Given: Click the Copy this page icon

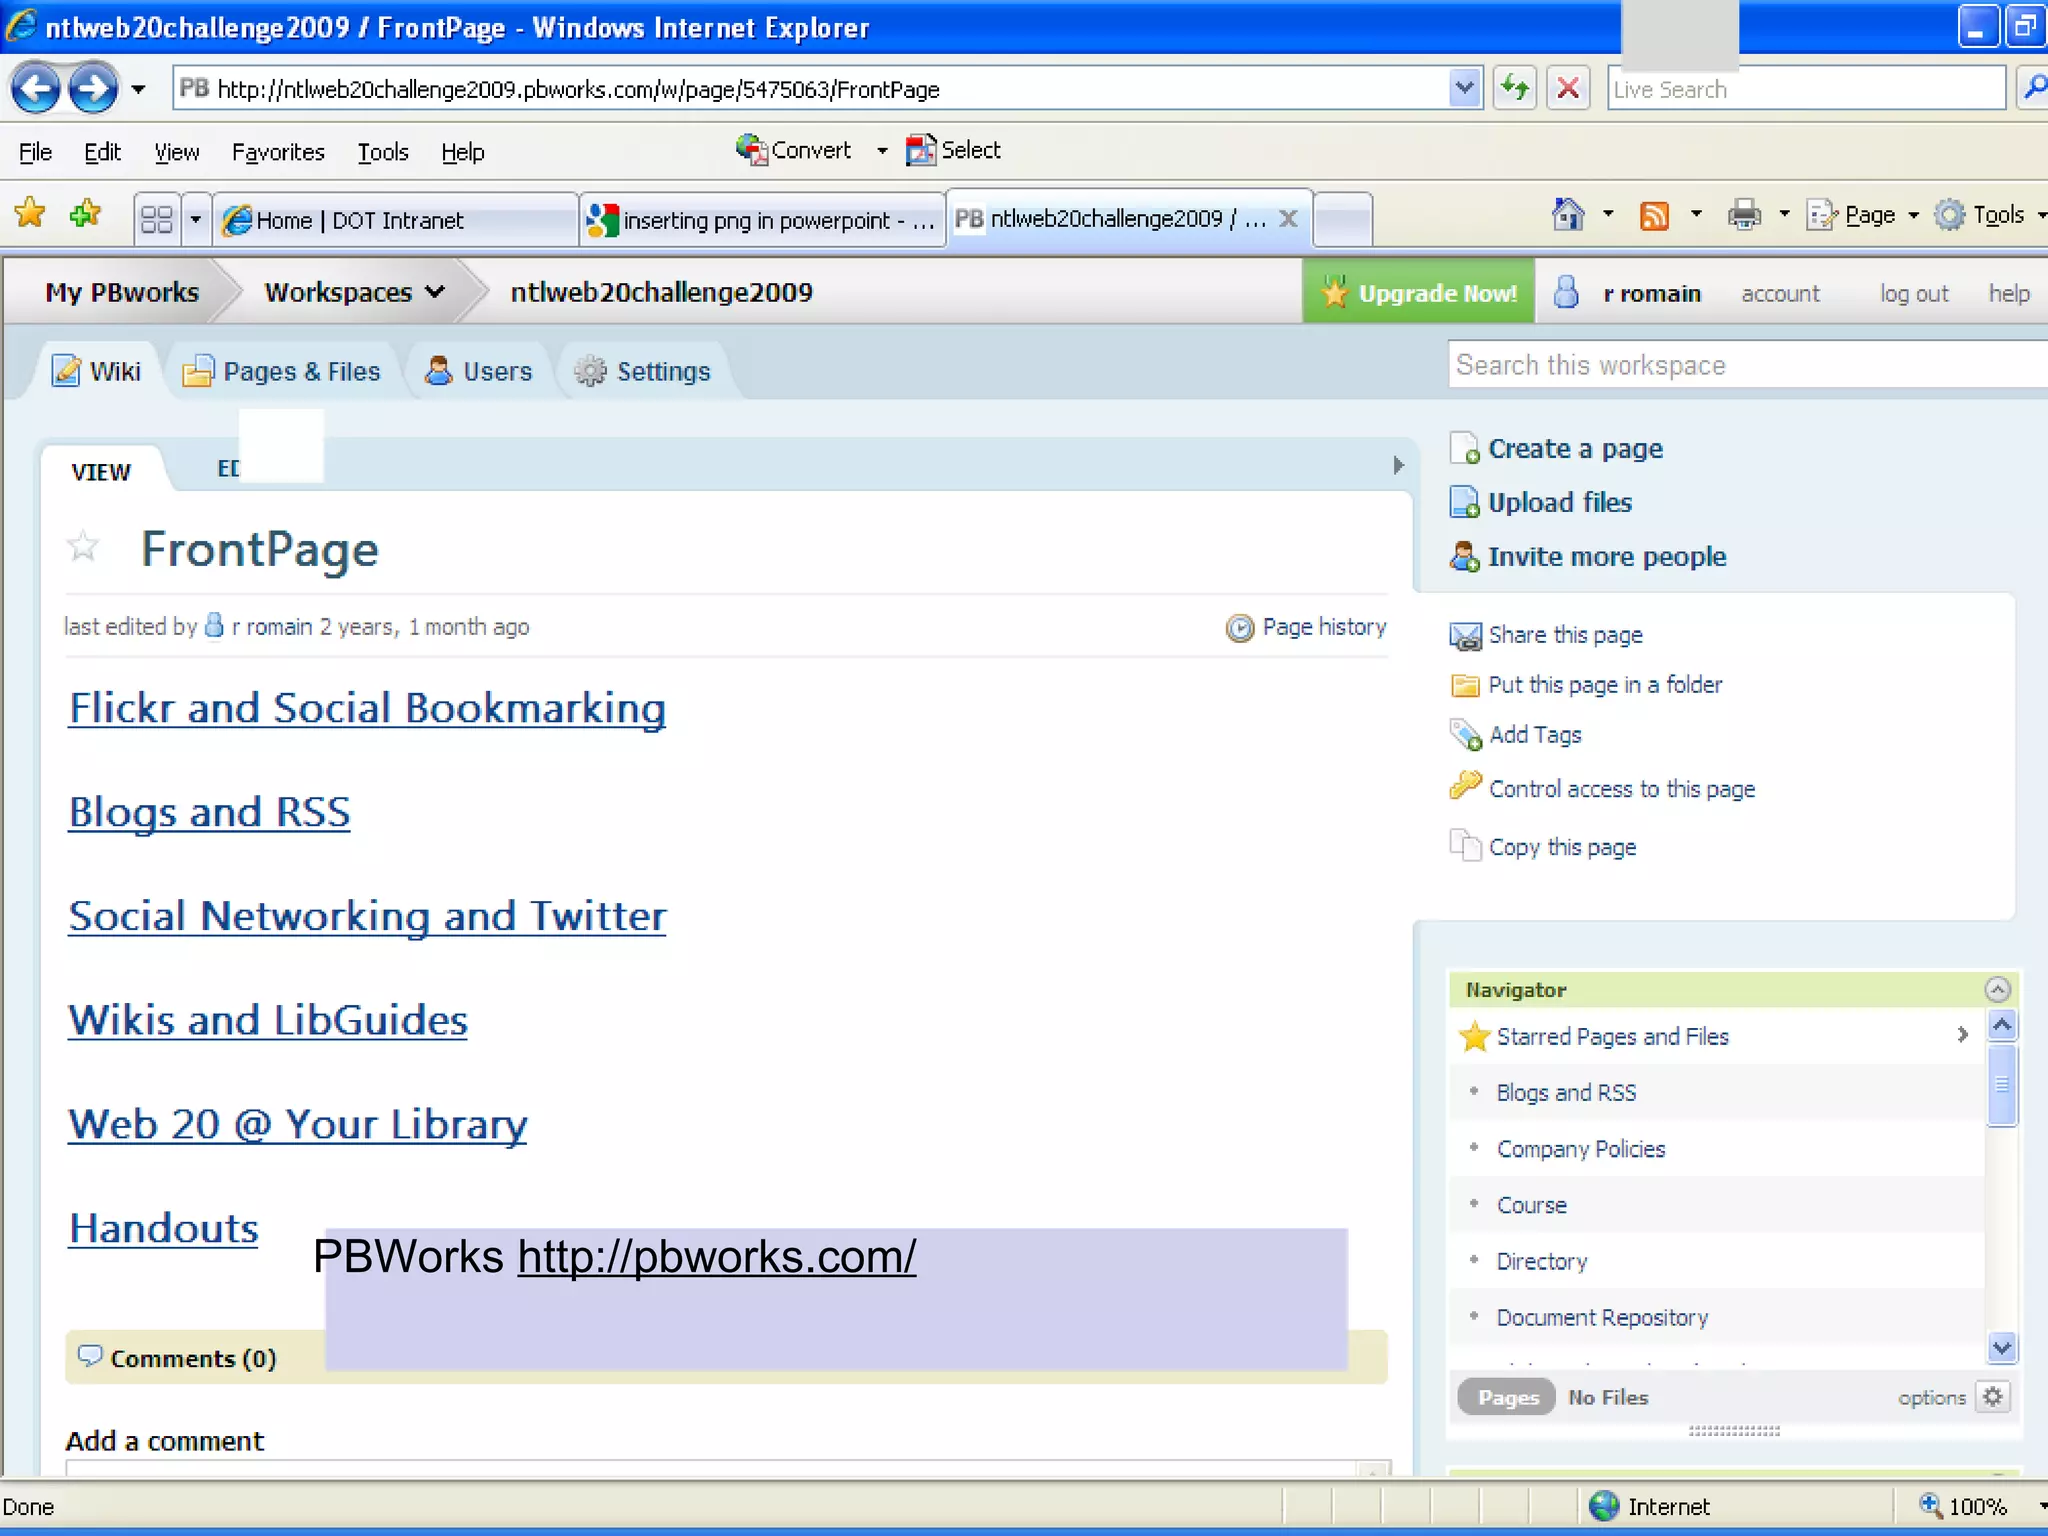Looking at the screenshot, I should 1465,846.
